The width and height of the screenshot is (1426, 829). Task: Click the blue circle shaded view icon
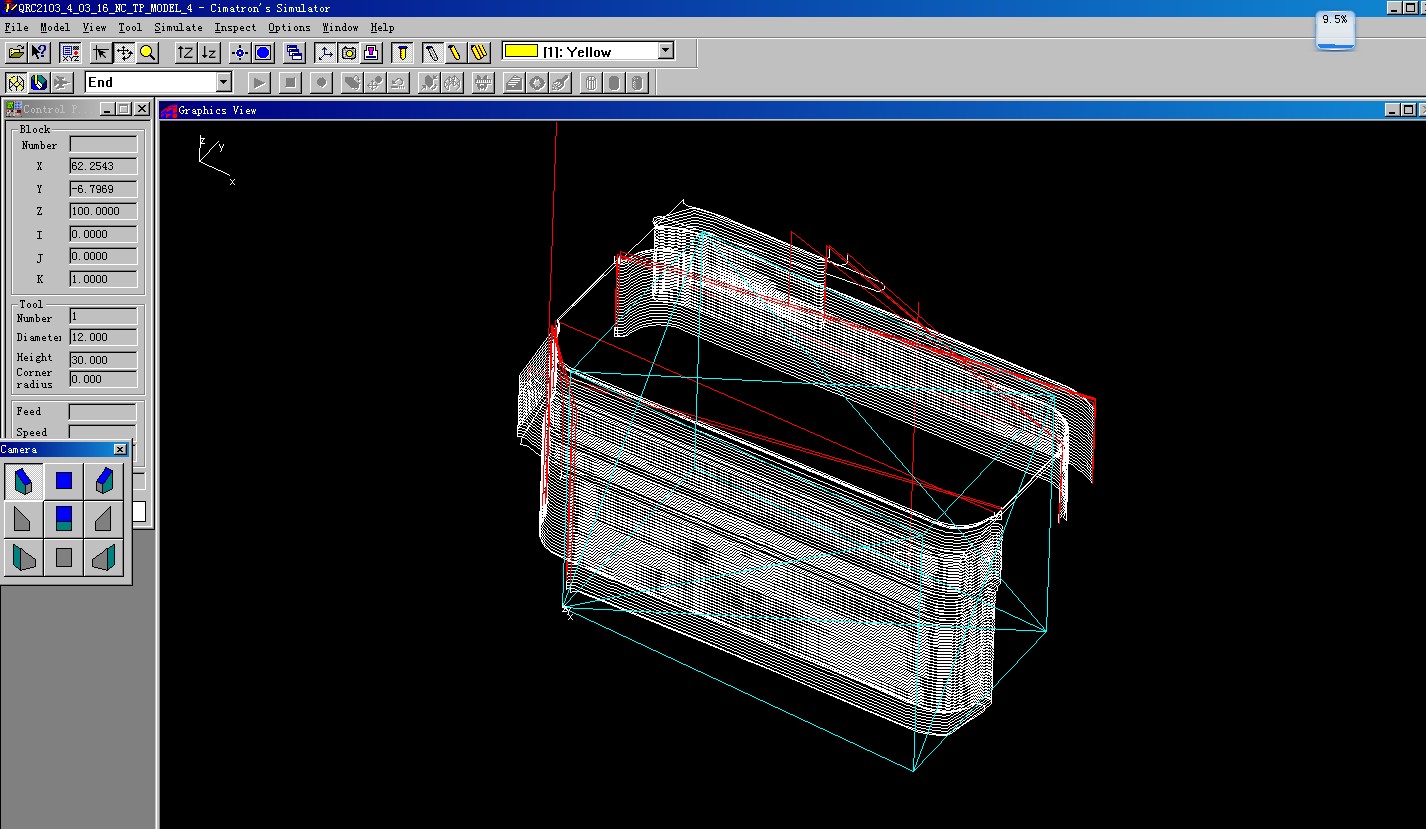[x=263, y=52]
